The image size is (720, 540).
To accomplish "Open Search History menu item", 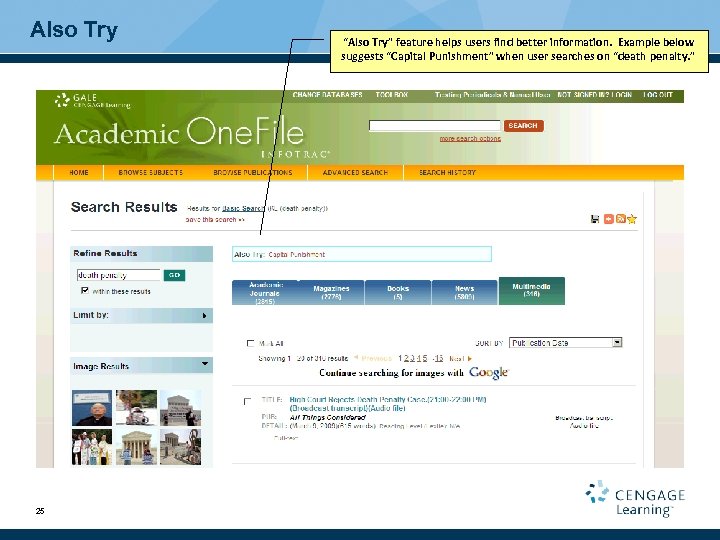I will click(x=447, y=173).
